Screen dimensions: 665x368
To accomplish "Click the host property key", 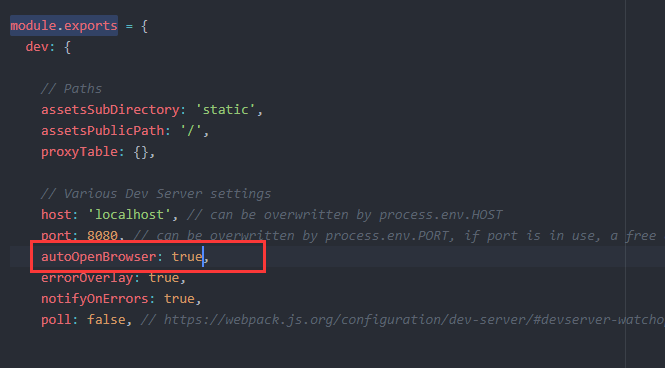I will point(56,215).
